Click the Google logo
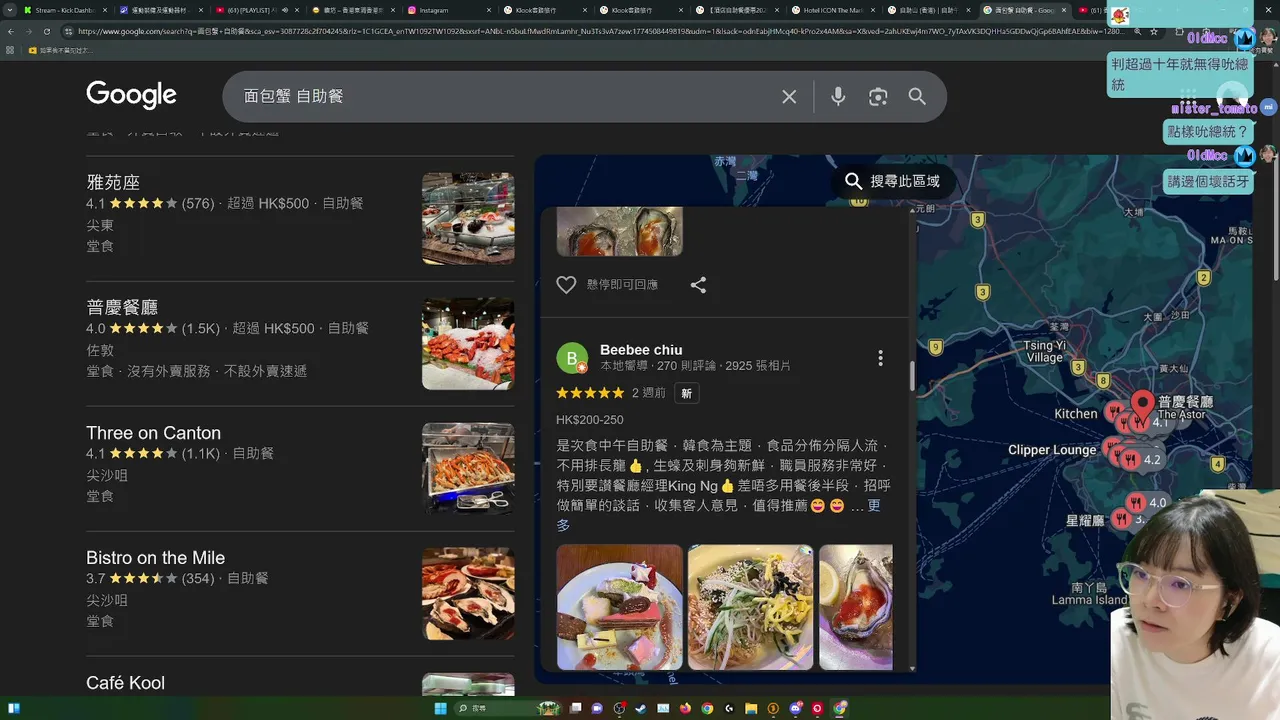The width and height of the screenshot is (1280, 720). click(x=131, y=95)
